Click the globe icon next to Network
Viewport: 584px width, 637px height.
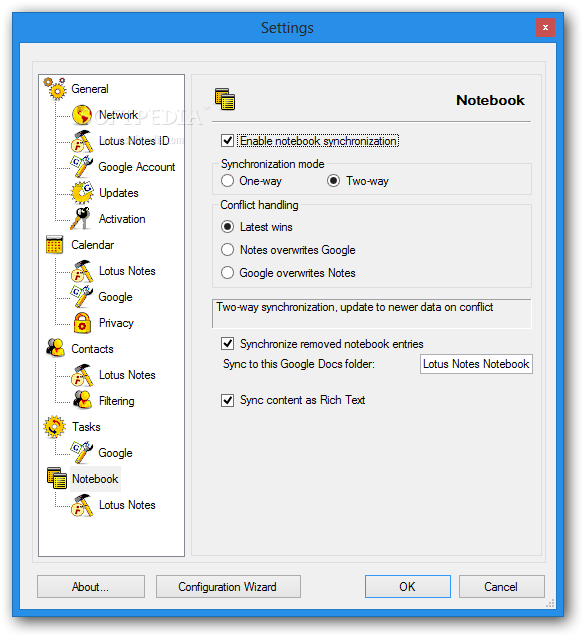(82, 115)
